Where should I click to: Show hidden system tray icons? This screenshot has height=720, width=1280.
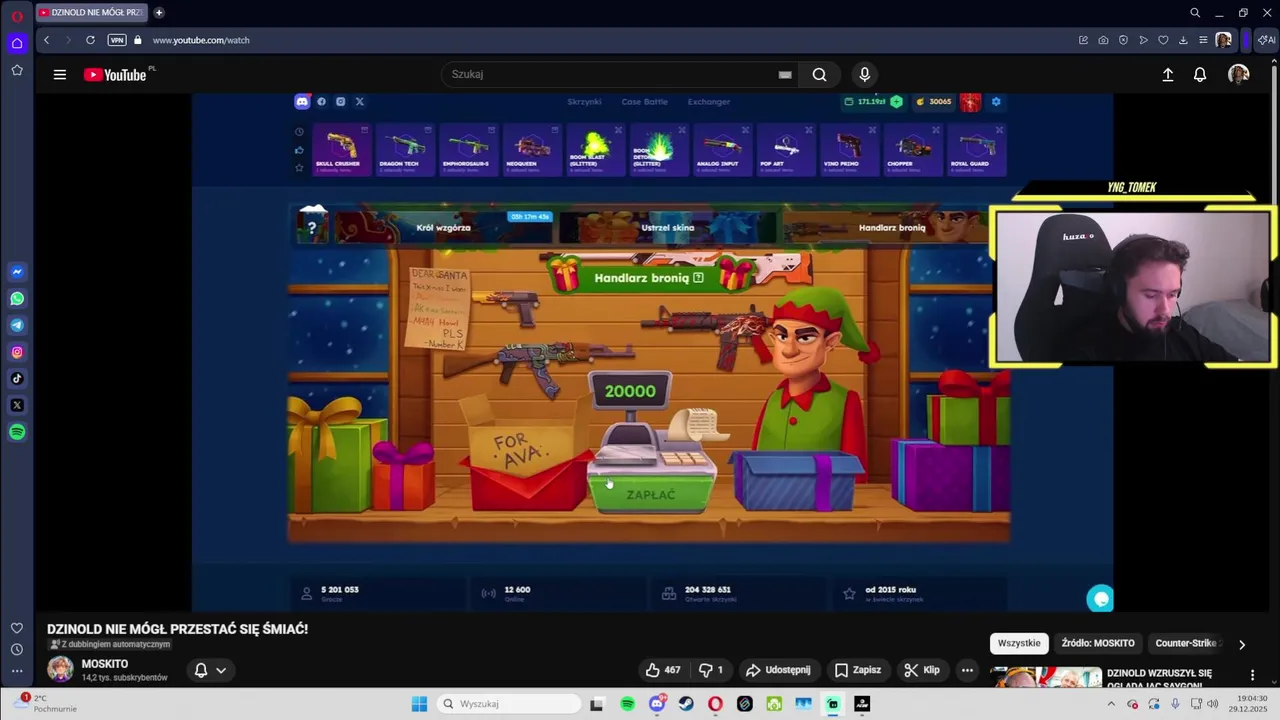coord(1111,704)
